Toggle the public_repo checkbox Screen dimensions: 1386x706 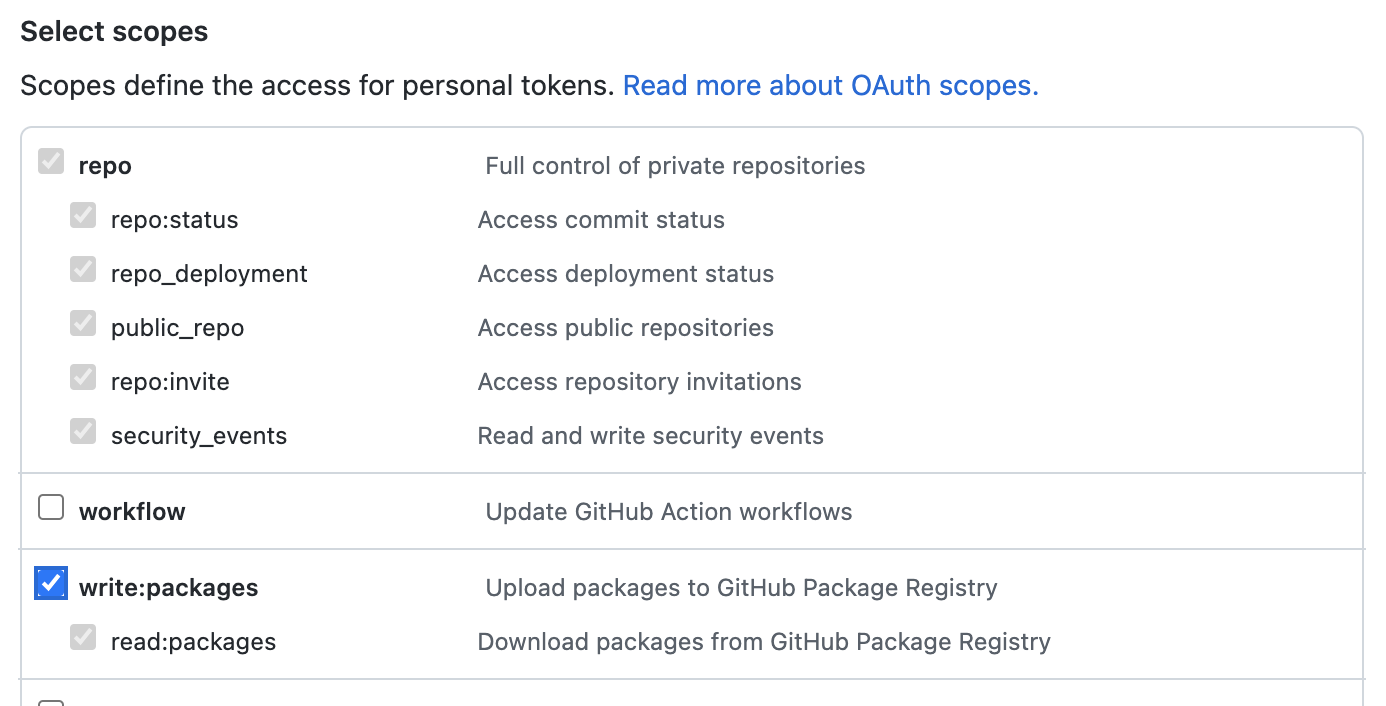tap(83, 324)
